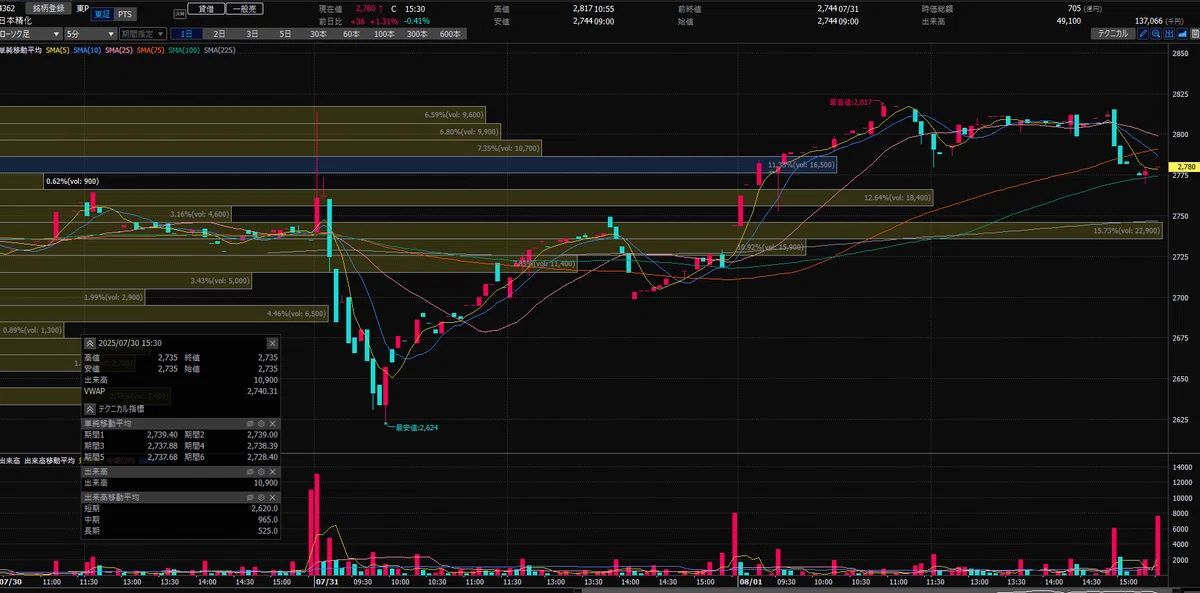Close the 2025/07/30 15:30 info panel
The height and width of the screenshot is (593, 1200).
[272, 343]
